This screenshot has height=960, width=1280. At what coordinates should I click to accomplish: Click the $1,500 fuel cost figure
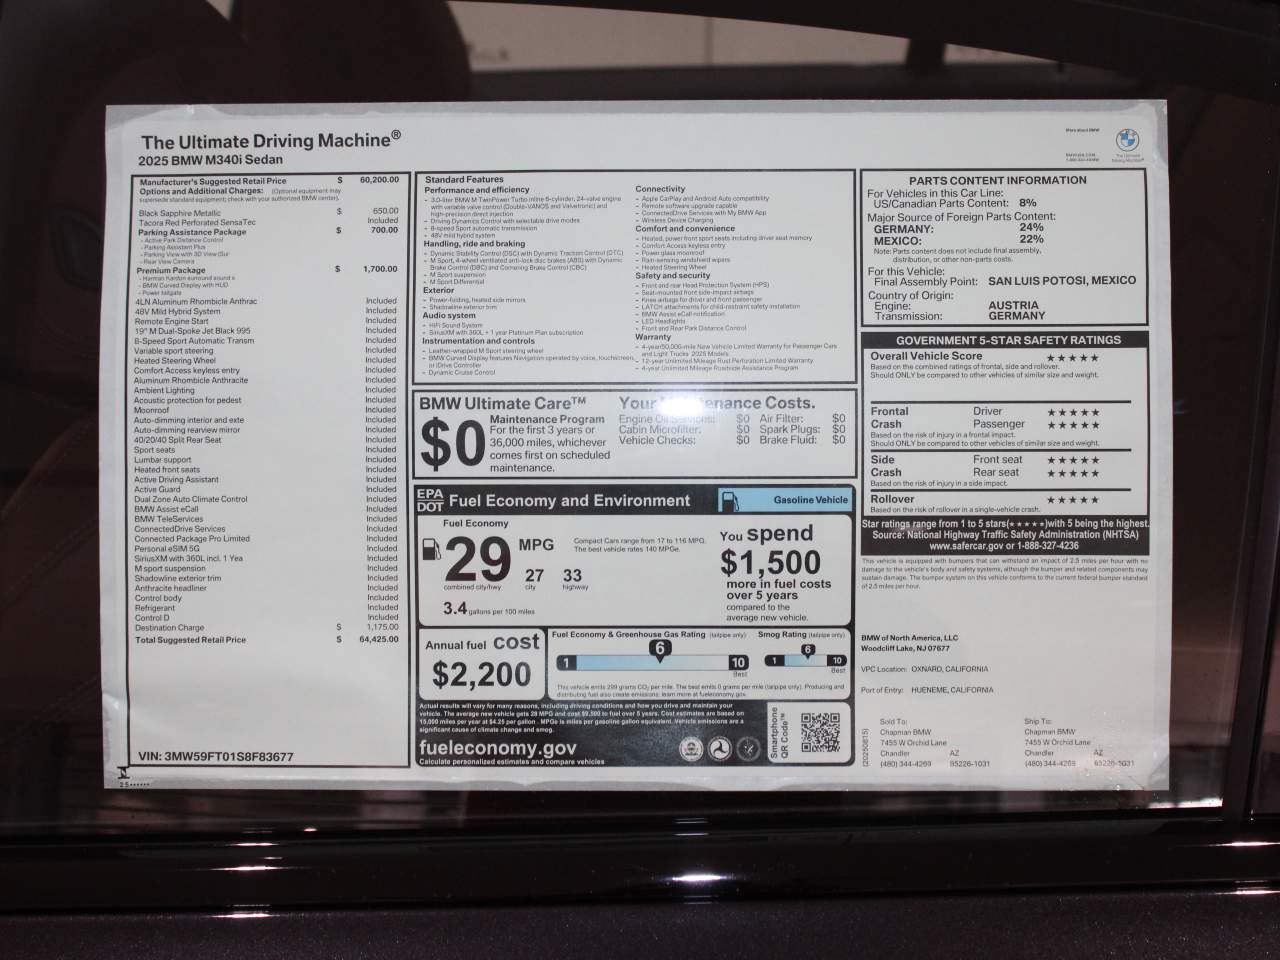tap(770, 562)
